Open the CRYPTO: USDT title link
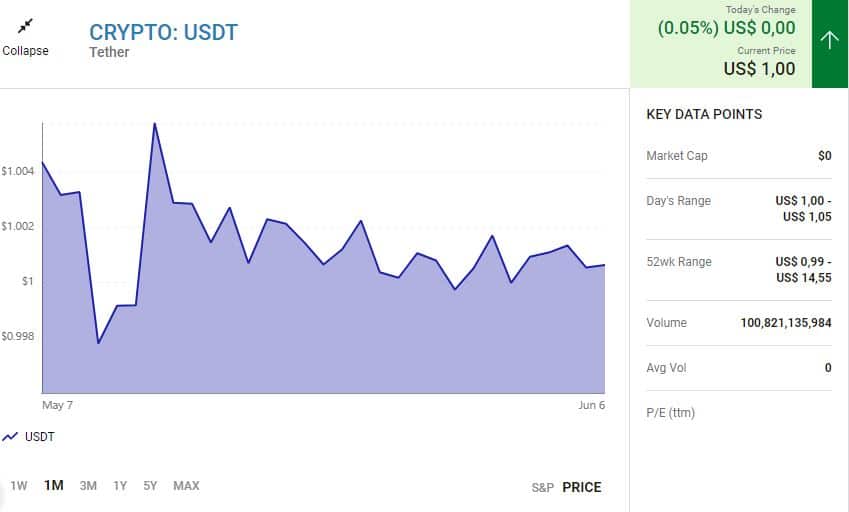This screenshot has height=512, width=849. coord(164,32)
